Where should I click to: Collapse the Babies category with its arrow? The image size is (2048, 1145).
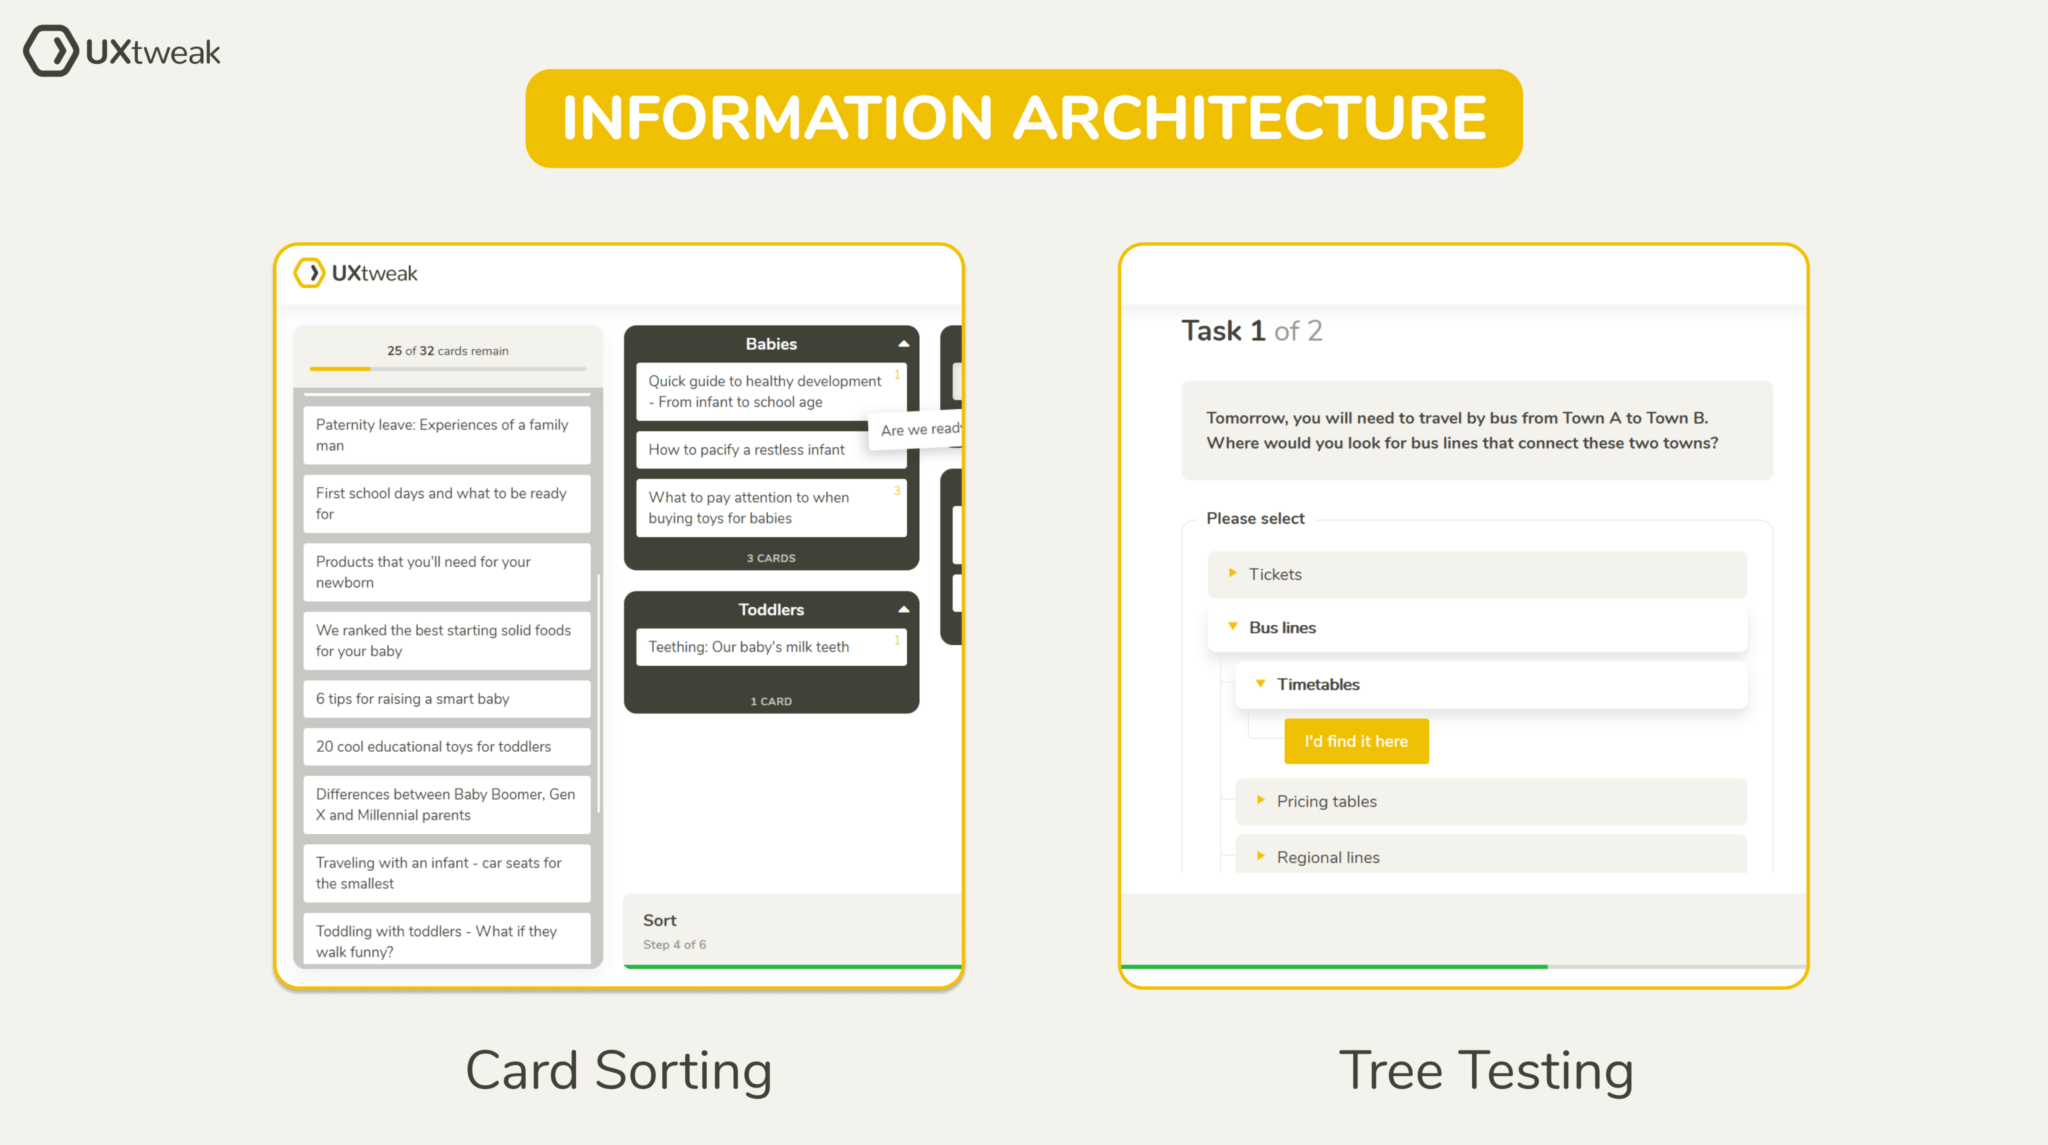click(x=904, y=344)
